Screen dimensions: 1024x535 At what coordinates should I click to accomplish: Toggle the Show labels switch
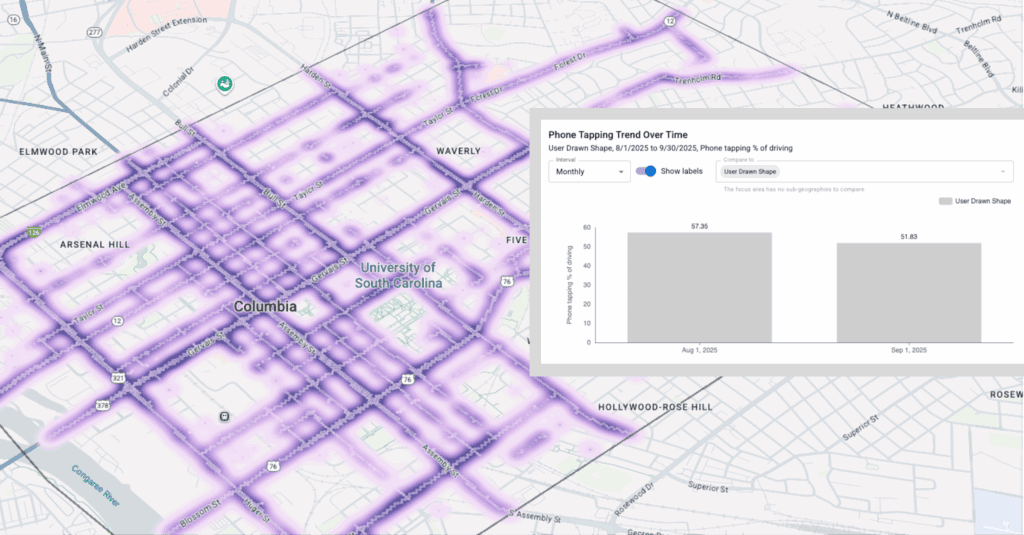pos(647,171)
